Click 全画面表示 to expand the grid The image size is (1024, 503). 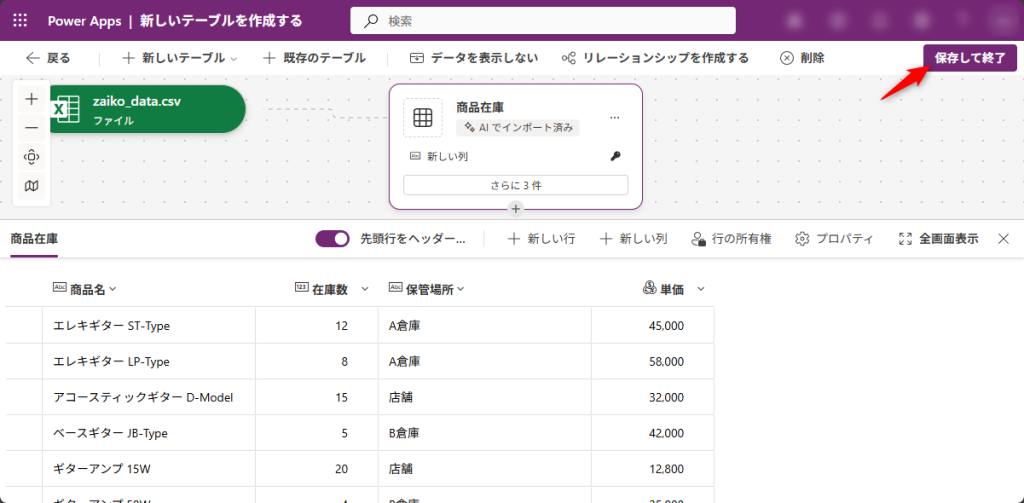938,239
